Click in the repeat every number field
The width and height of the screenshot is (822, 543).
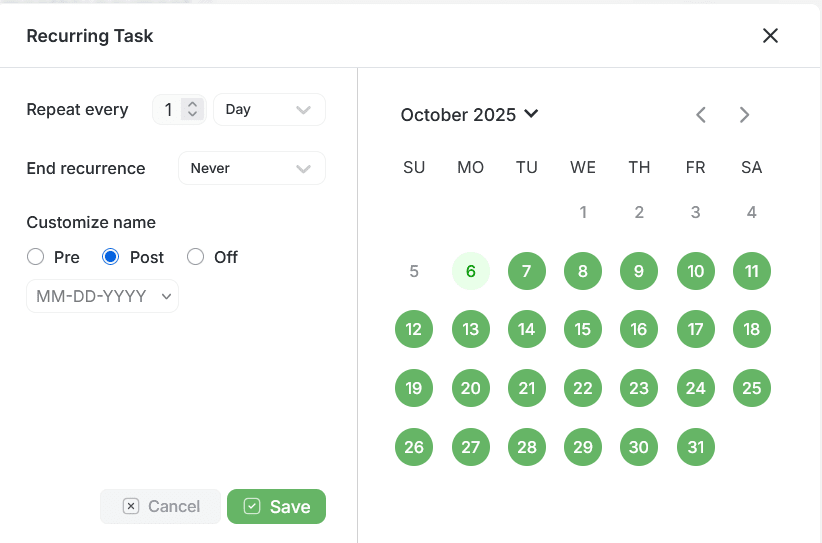point(168,110)
